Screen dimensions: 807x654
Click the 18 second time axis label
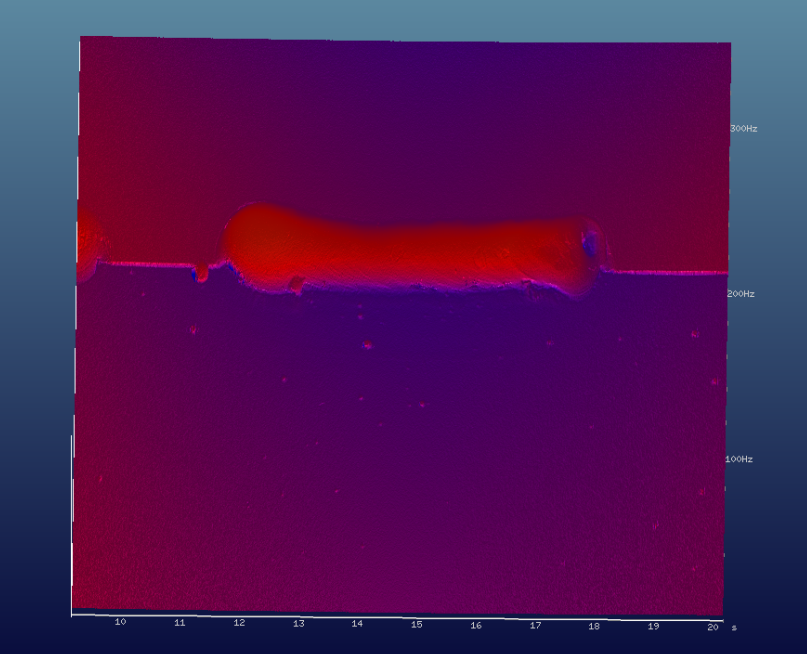coord(594,626)
